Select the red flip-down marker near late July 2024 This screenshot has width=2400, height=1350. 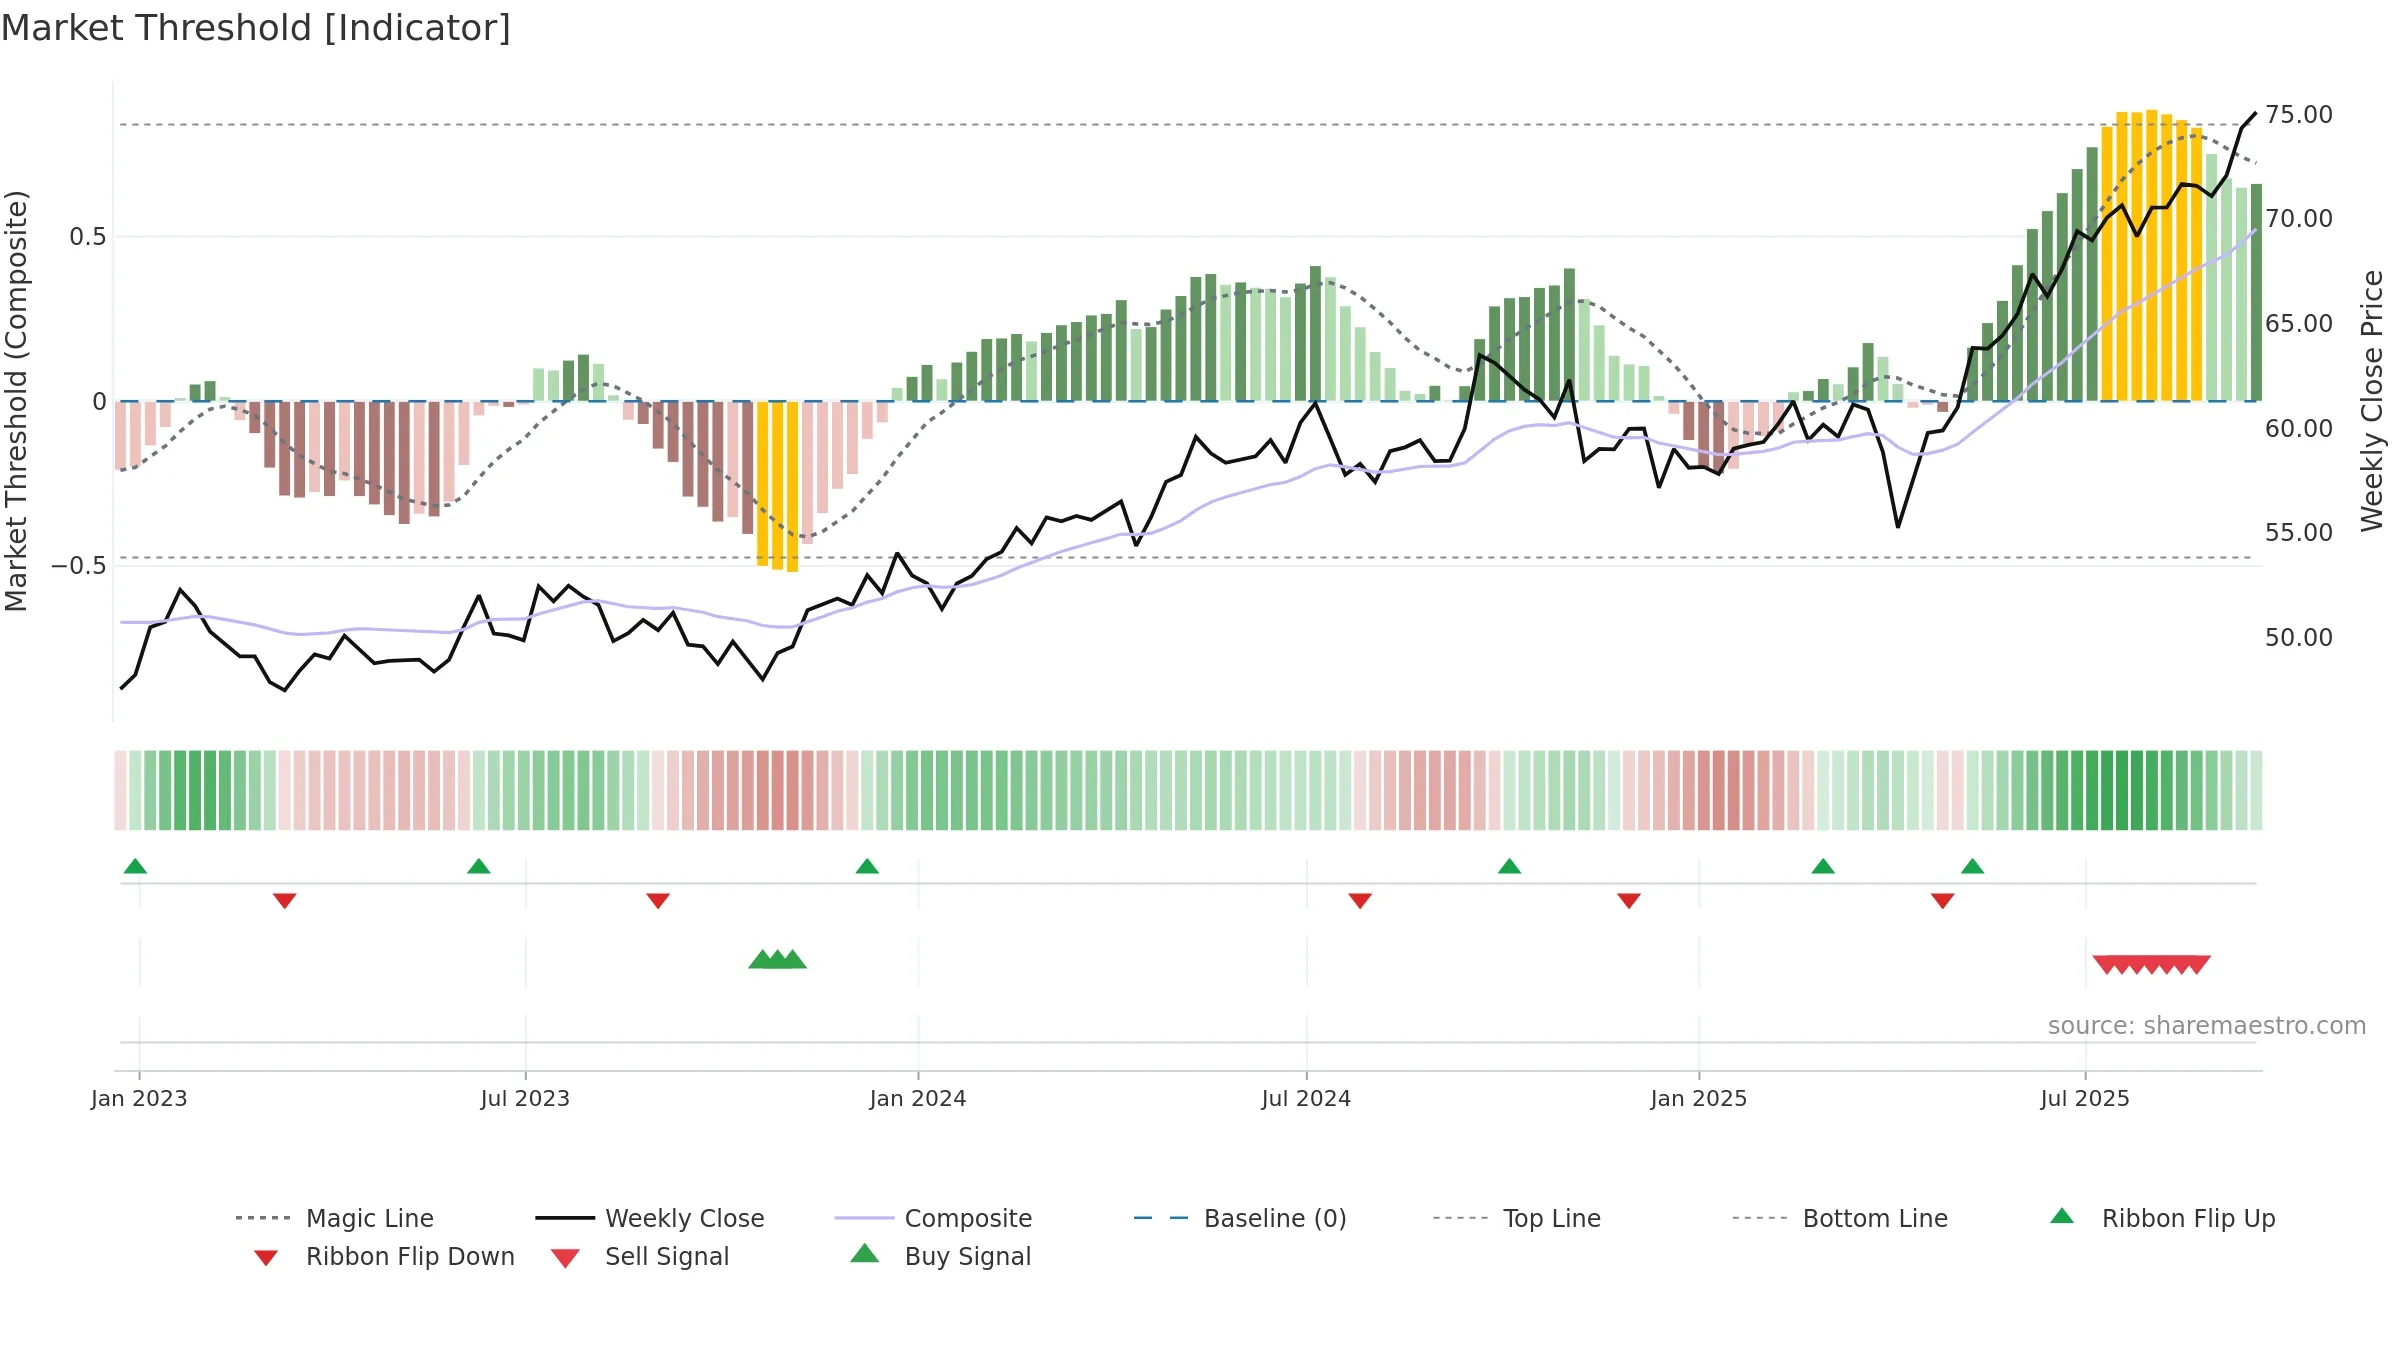(1360, 901)
